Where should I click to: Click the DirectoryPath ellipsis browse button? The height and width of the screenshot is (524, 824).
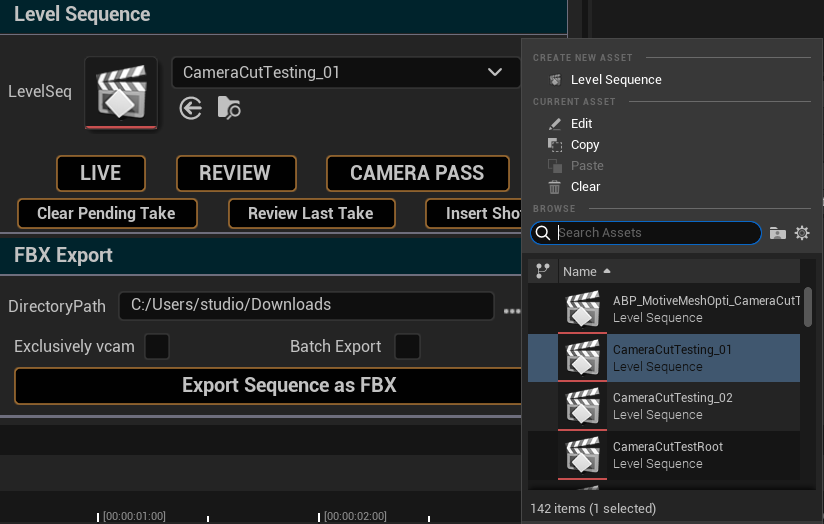point(512,311)
